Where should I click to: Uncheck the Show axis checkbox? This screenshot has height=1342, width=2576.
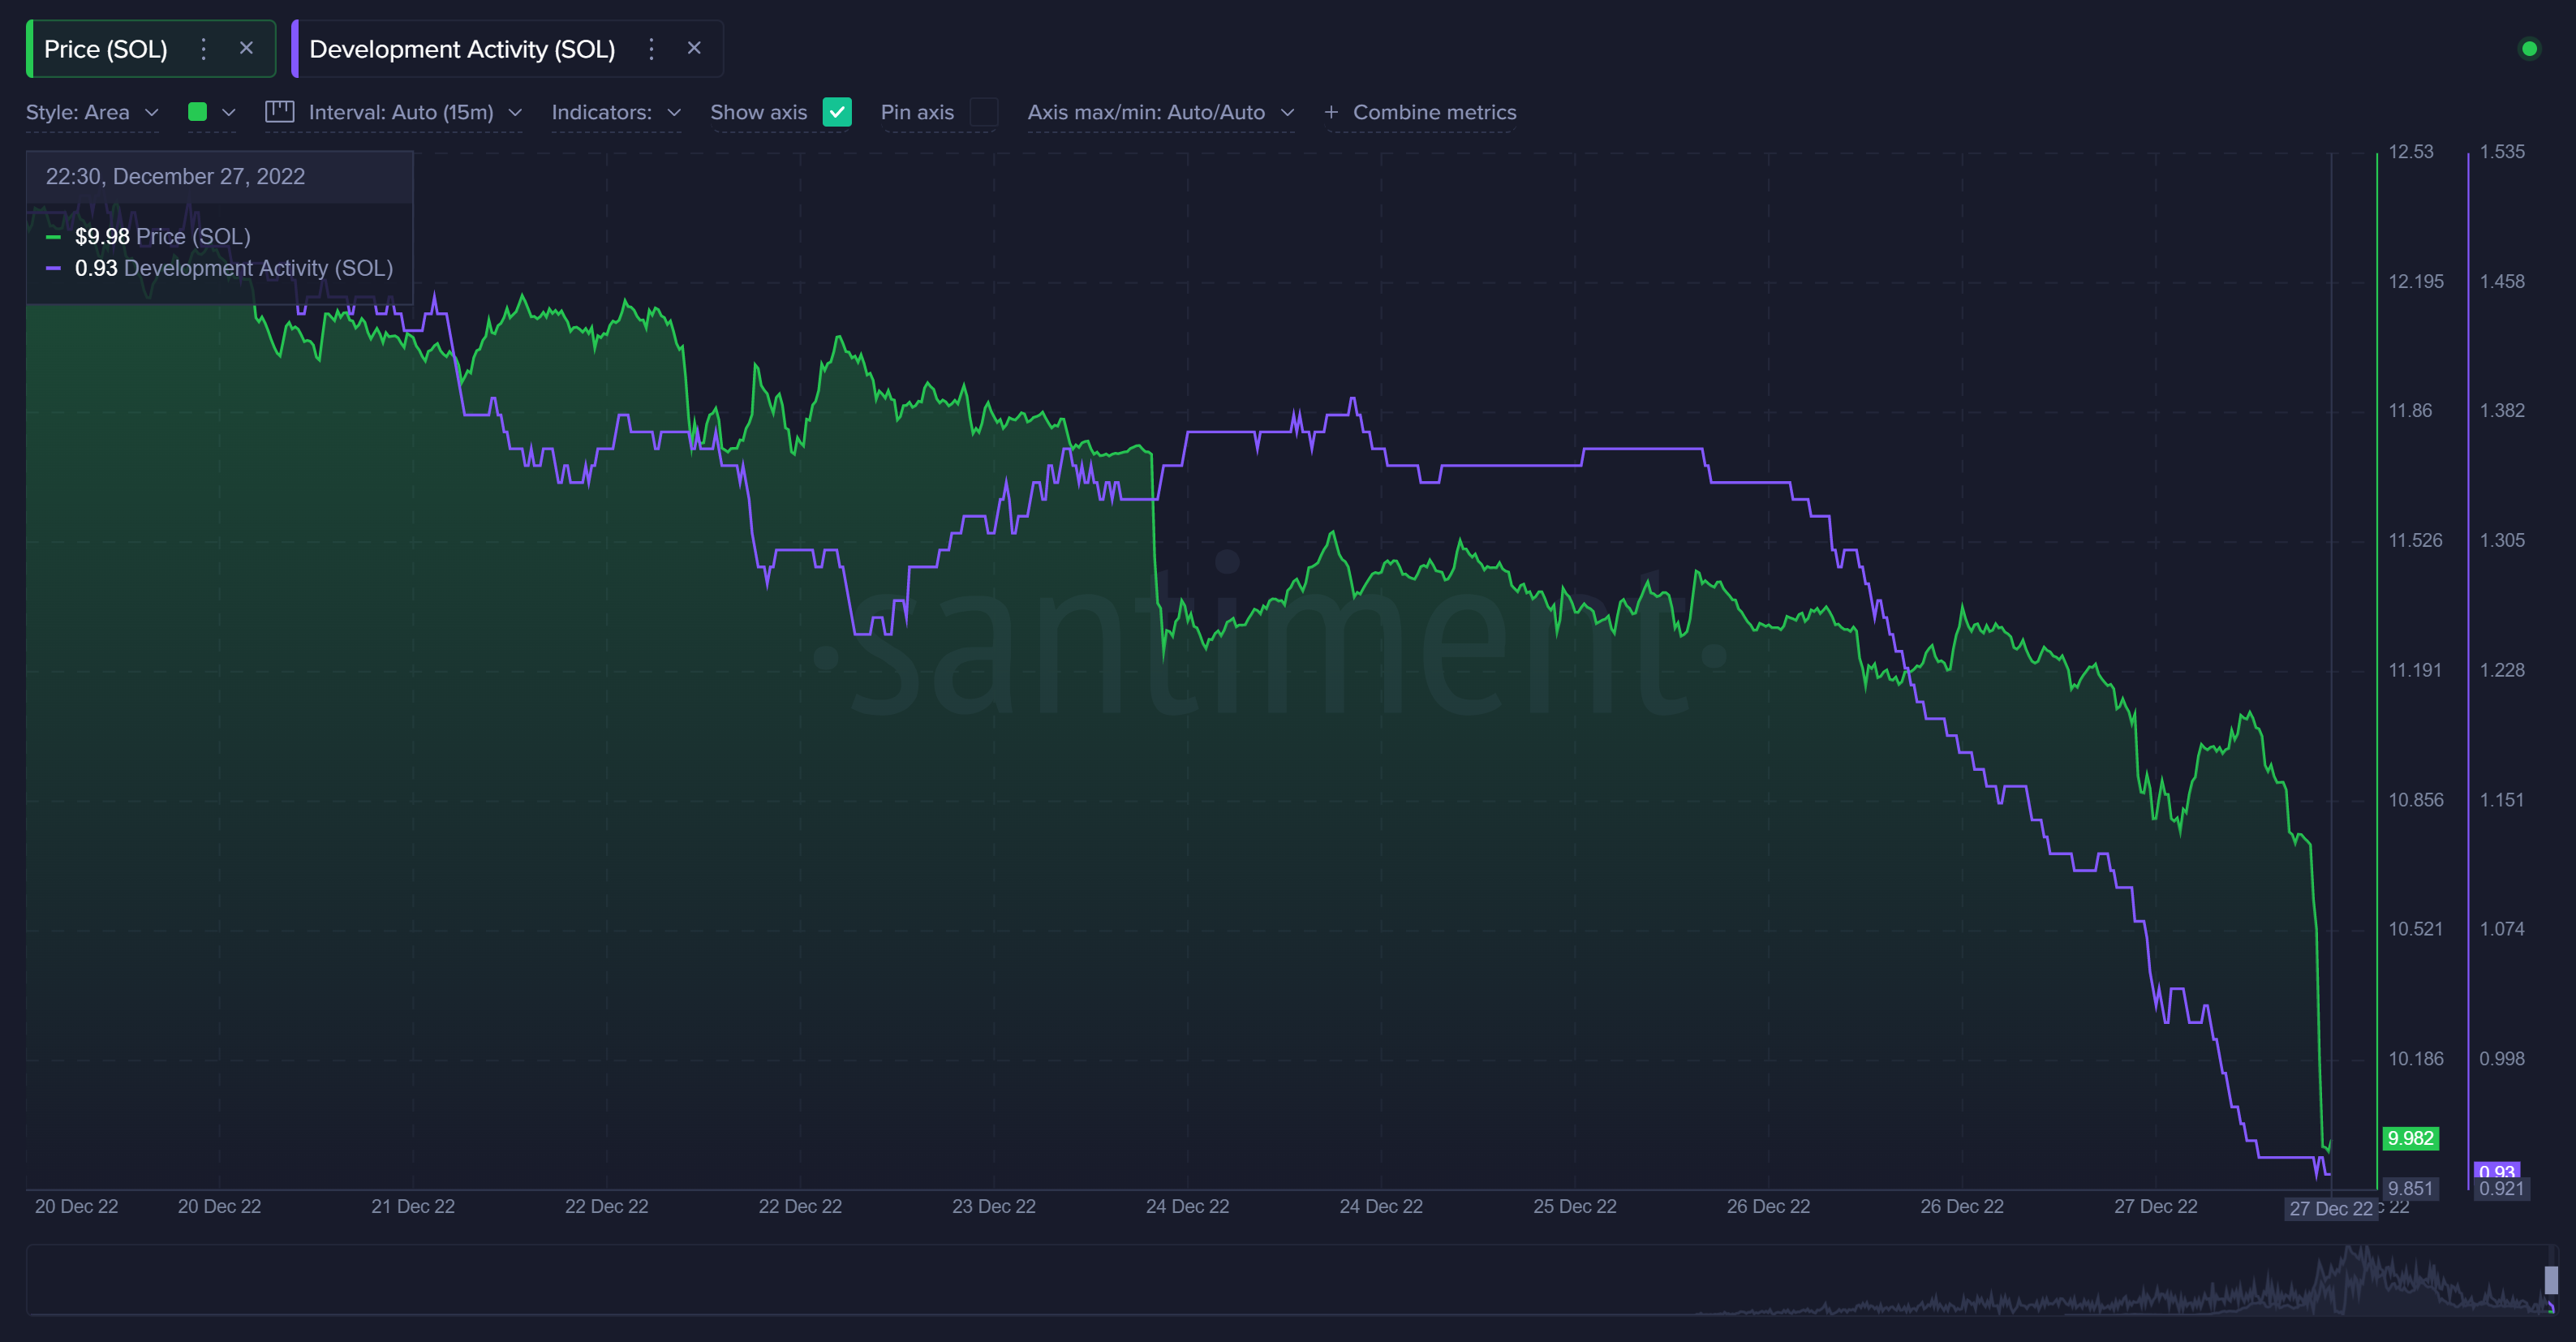click(x=837, y=112)
